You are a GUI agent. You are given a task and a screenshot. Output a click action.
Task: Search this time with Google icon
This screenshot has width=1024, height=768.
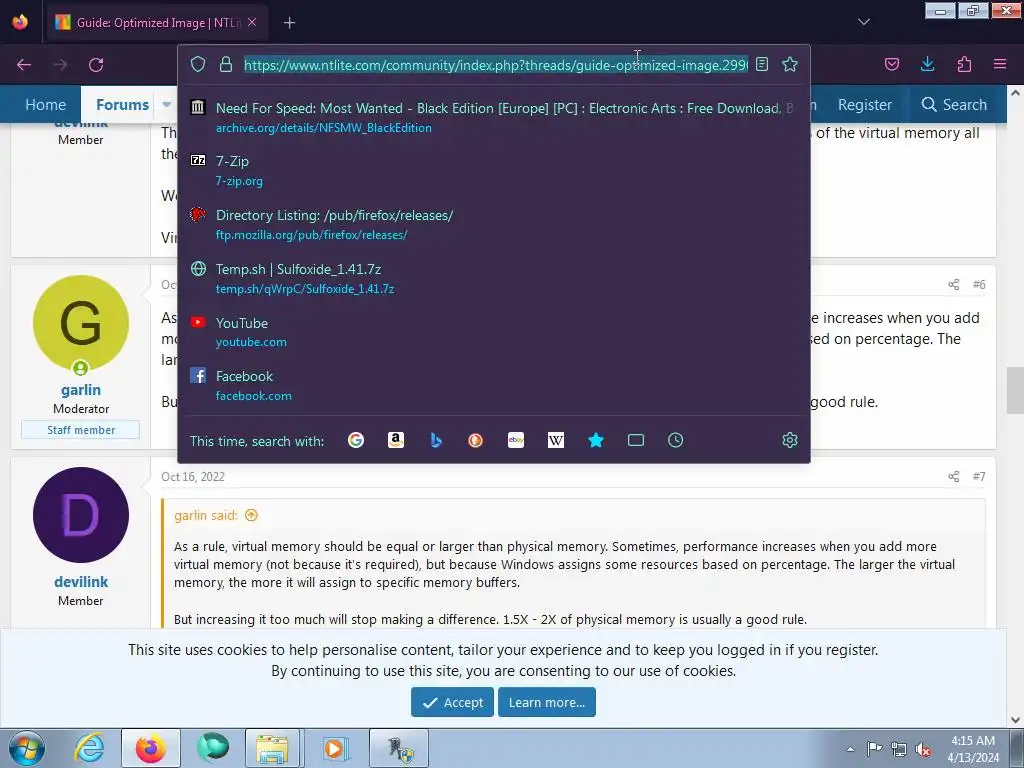(x=356, y=440)
